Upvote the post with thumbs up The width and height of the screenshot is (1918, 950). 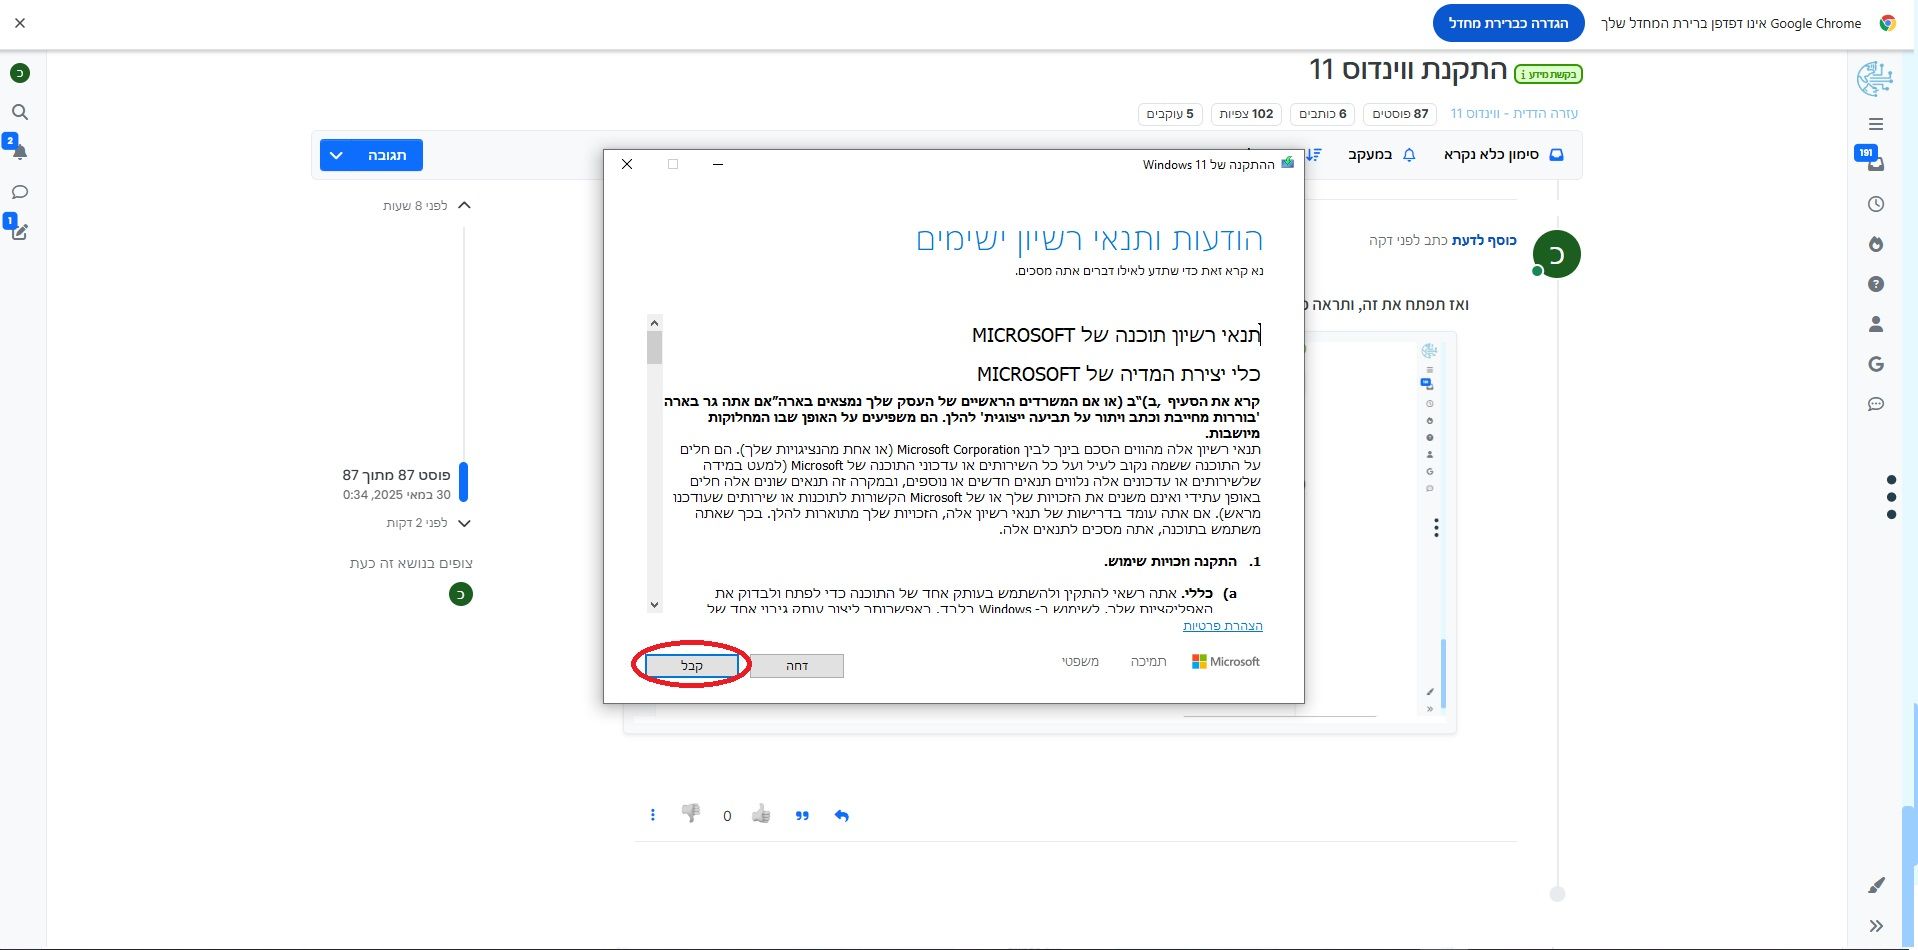[762, 814]
